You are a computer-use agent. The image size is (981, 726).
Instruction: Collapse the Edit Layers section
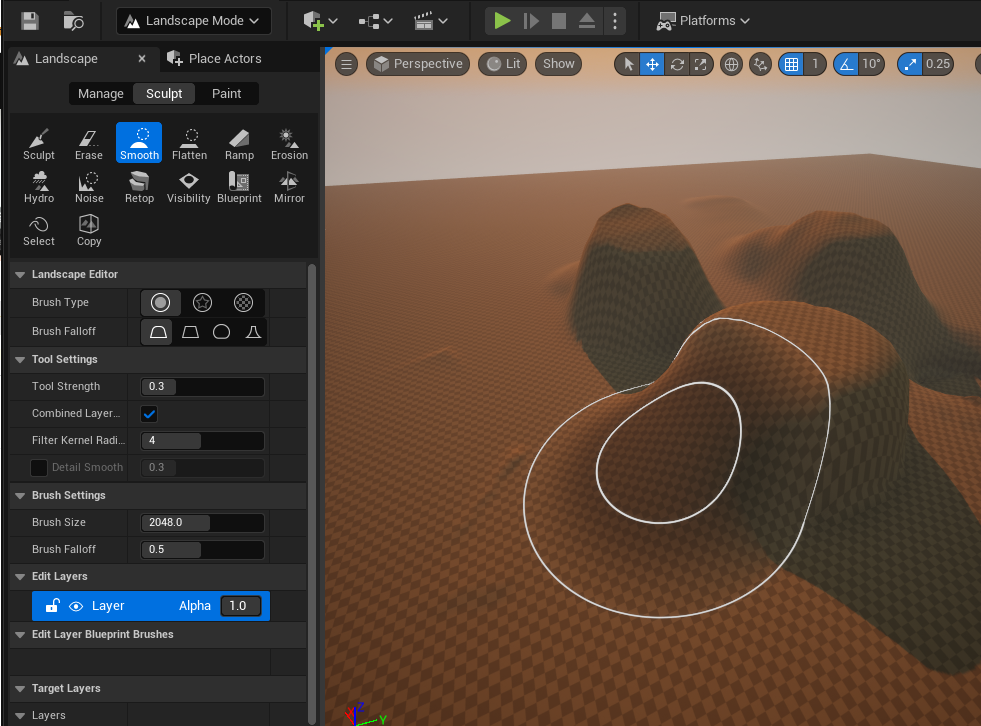[x=20, y=577]
